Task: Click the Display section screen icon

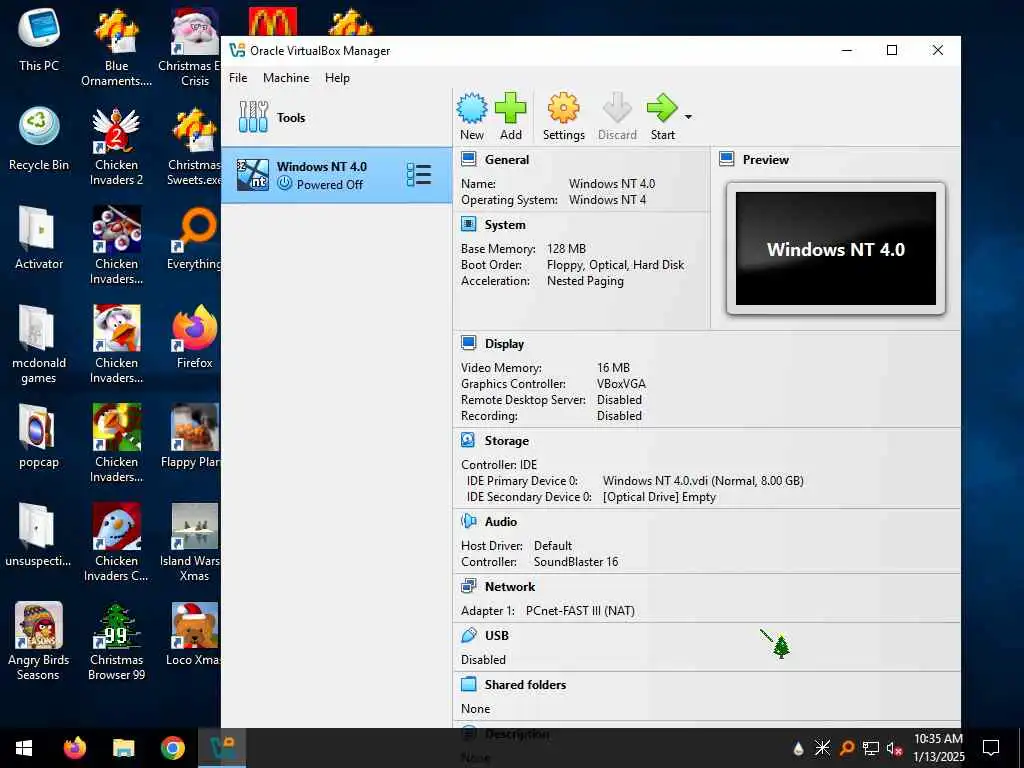Action: 468,343
